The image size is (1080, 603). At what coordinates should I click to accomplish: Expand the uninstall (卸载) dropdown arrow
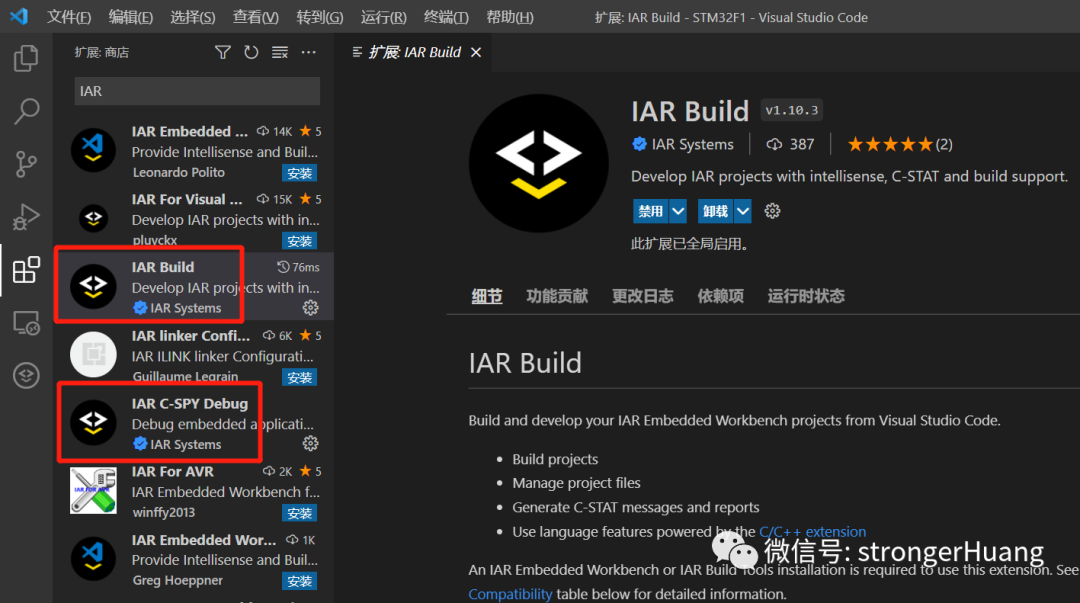742,211
